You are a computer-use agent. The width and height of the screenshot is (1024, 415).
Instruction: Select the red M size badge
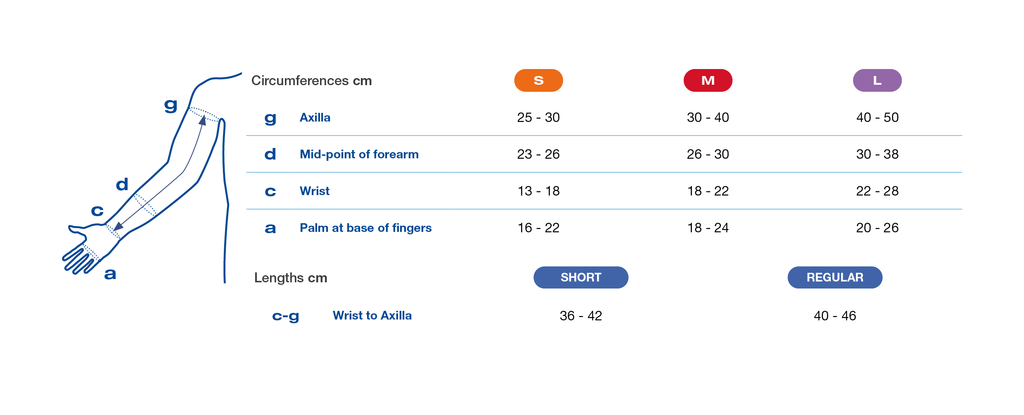click(708, 80)
